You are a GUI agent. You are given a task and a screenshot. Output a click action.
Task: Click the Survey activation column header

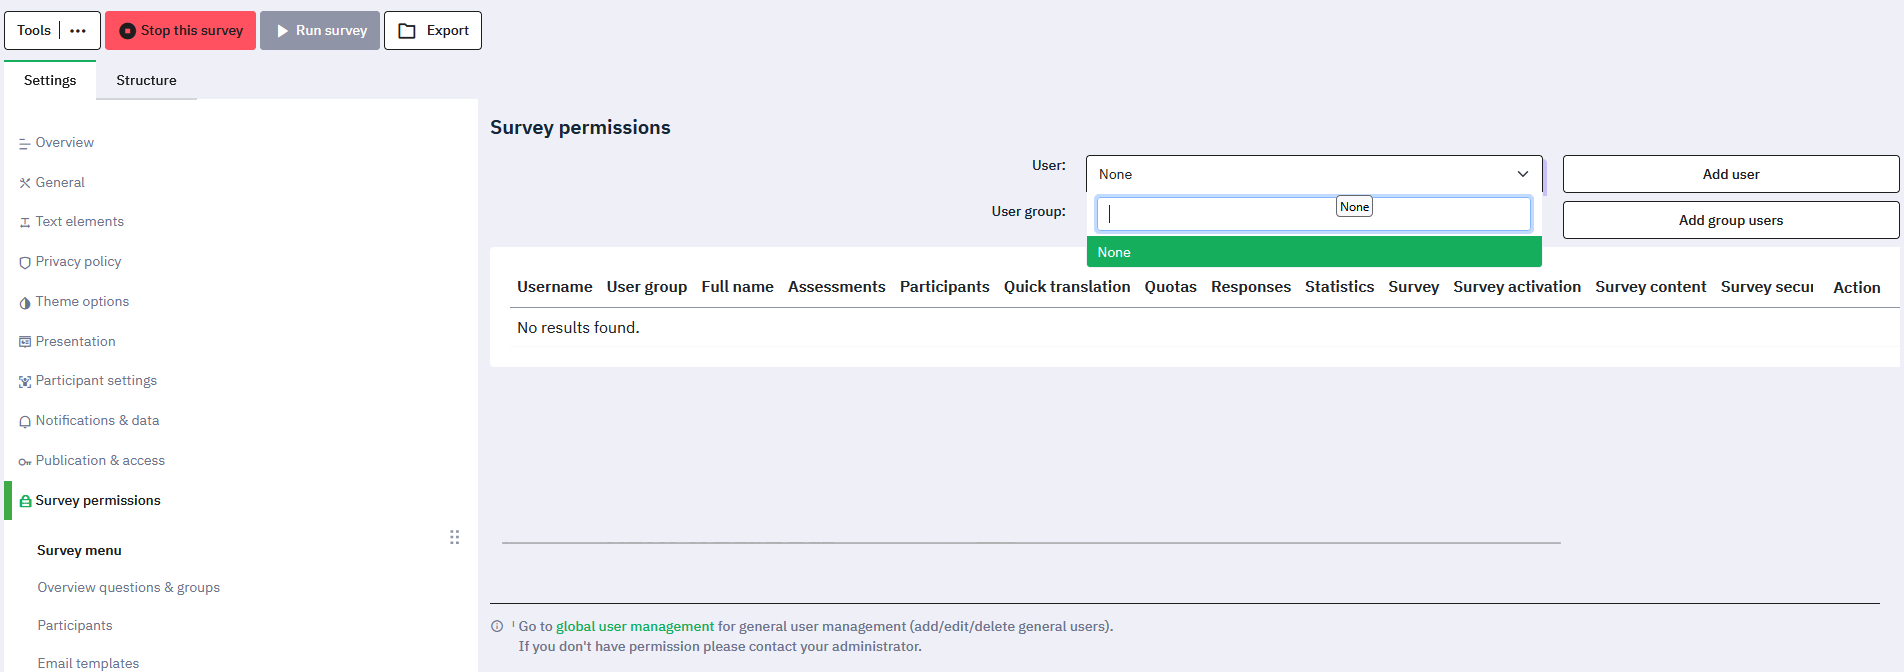[x=1517, y=287]
